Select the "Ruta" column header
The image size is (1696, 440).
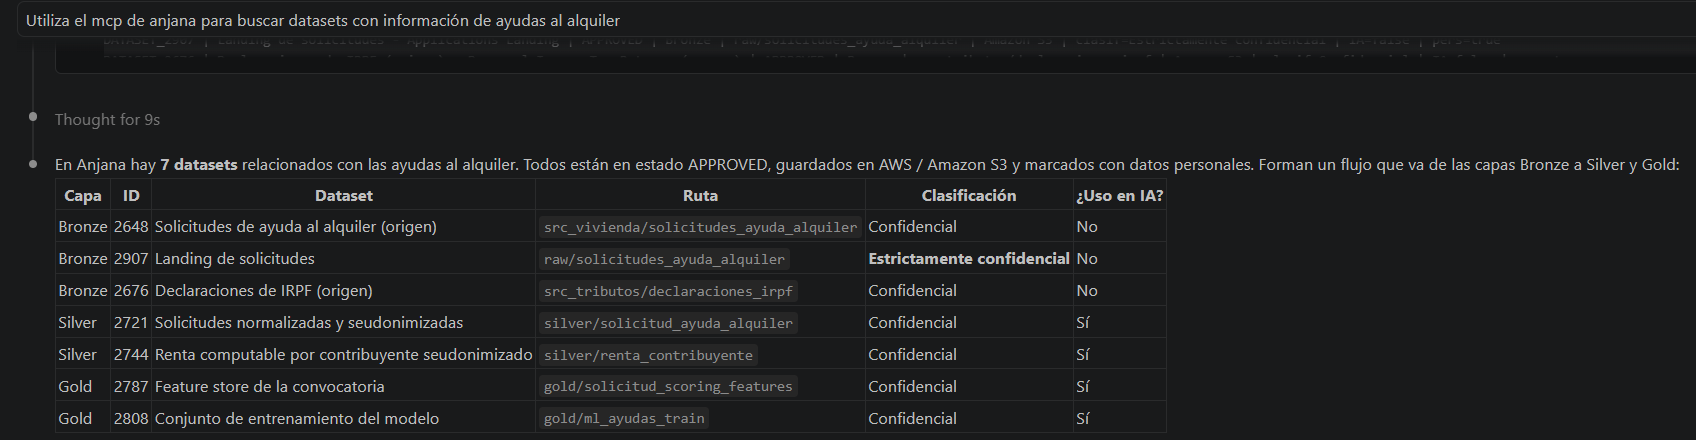[x=700, y=196]
